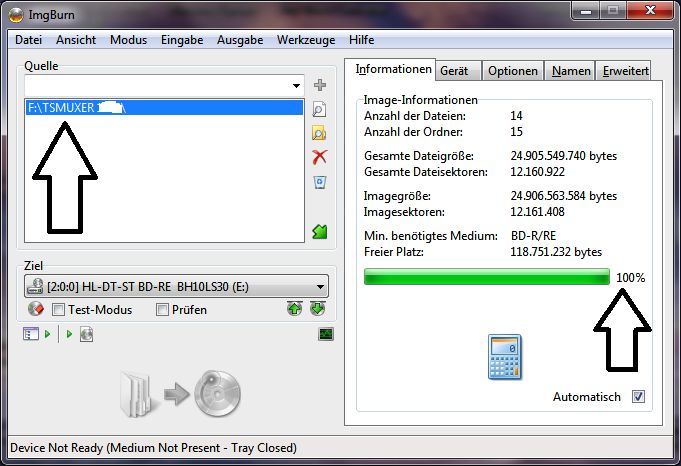Eject tray with green down arrow icon
This screenshot has width=681, height=466.
(x=318, y=309)
